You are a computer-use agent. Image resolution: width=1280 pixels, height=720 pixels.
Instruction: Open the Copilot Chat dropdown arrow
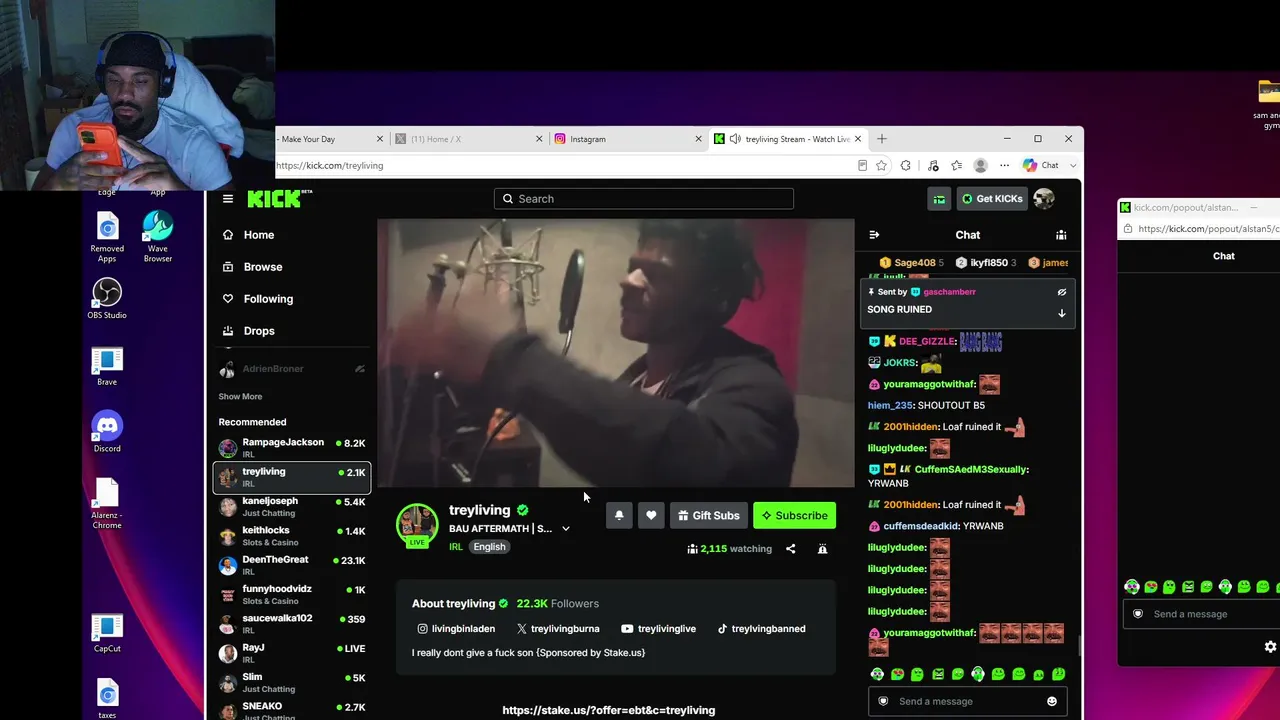pos(1073,166)
